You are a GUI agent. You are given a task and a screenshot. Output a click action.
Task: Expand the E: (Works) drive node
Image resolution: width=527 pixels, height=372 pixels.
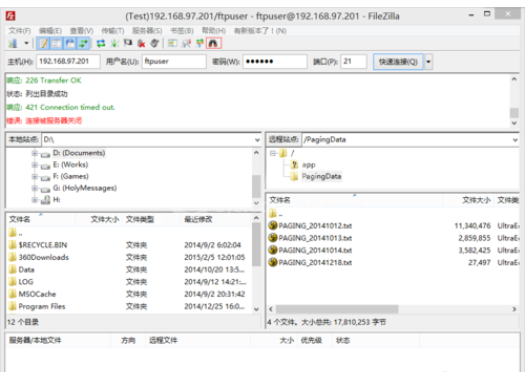[x=35, y=165]
